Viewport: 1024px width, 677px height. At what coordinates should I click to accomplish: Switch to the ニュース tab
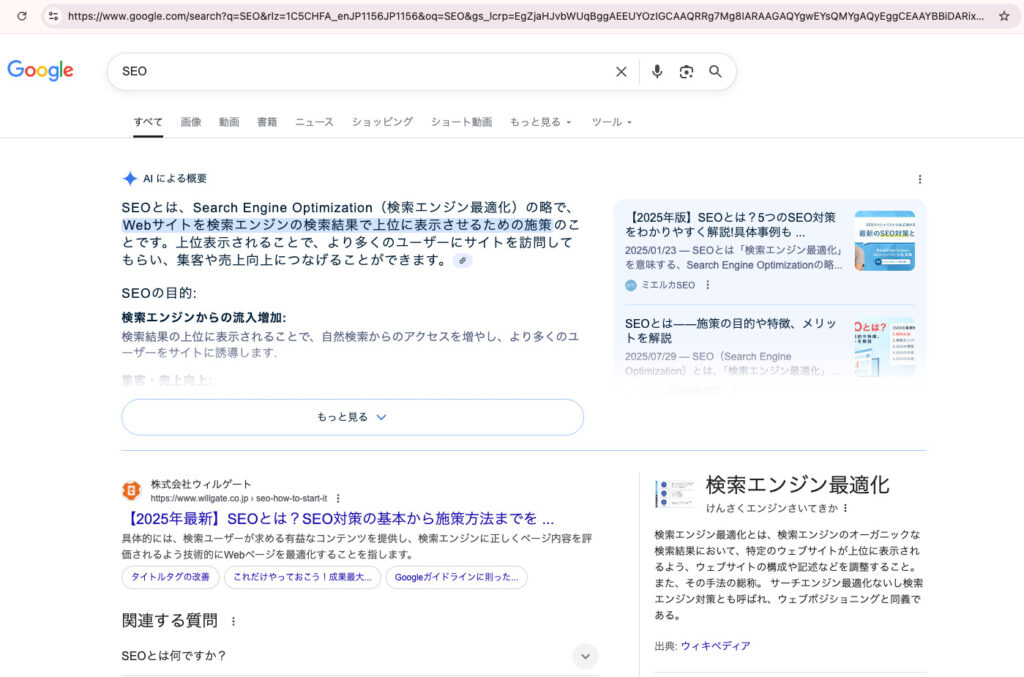314,122
